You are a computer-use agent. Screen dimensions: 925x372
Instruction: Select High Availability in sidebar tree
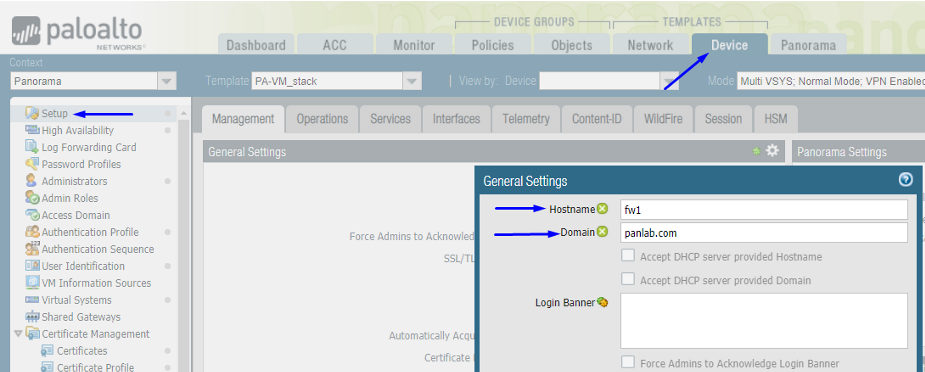pyautogui.click(x=78, y=130)
